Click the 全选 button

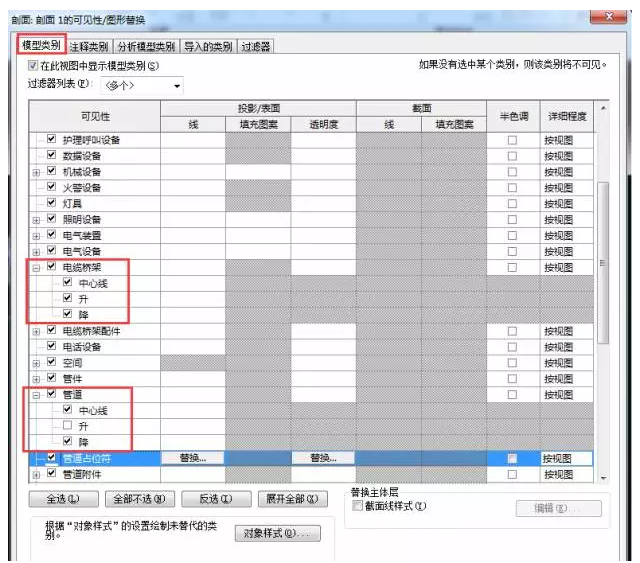click(63, 499)
